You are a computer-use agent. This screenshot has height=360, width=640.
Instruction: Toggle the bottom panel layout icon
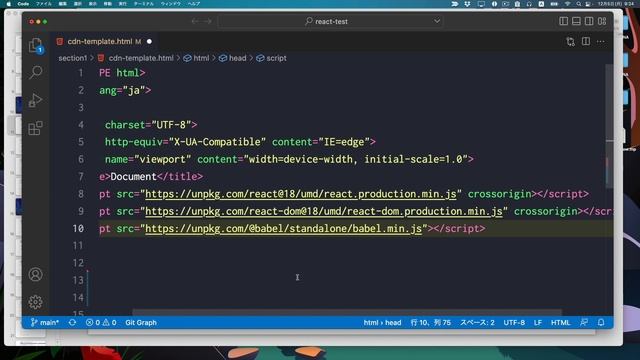point(576,21)
